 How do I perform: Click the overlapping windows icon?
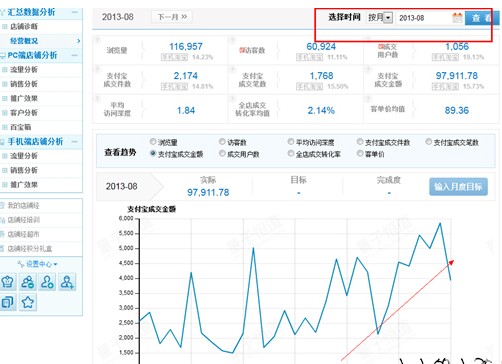tap(8, 302)
